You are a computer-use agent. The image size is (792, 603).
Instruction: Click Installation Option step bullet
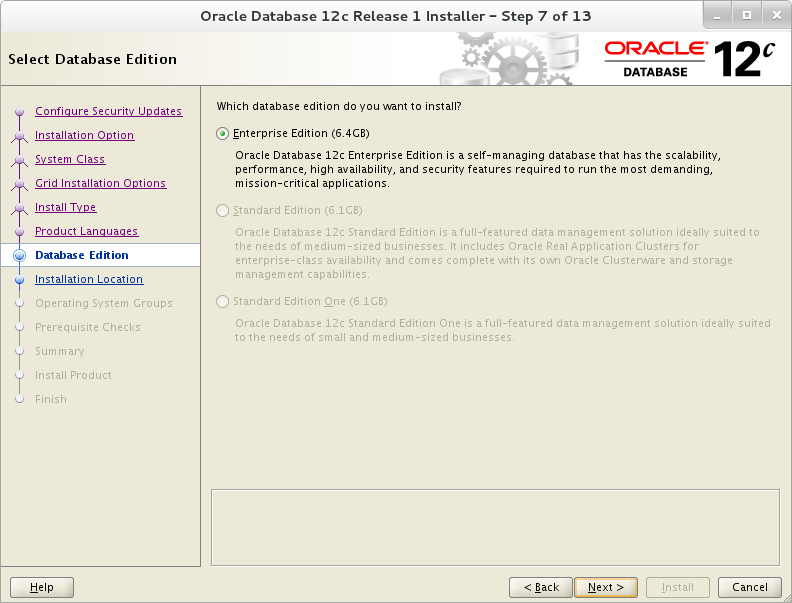pos(20,136)
